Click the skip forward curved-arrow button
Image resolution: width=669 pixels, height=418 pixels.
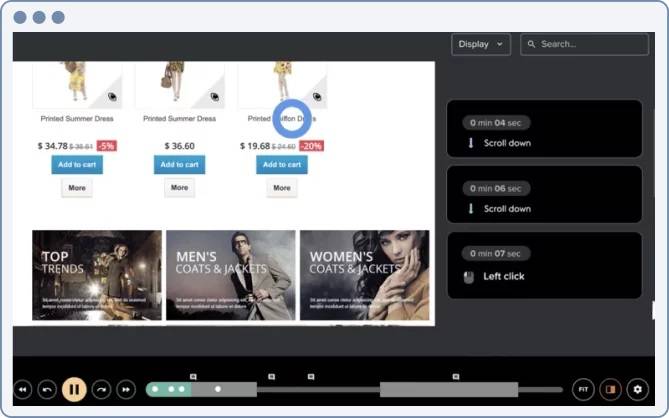click(100, 389)
